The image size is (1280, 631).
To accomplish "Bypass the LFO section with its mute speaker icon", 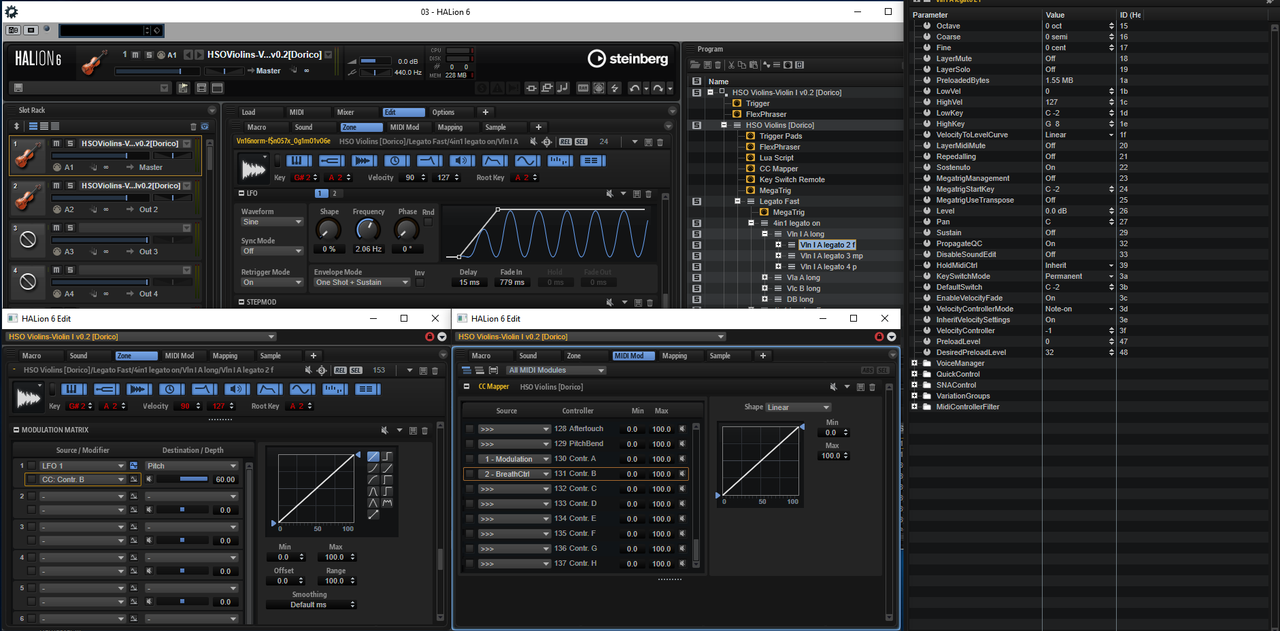I will point(610,194).
